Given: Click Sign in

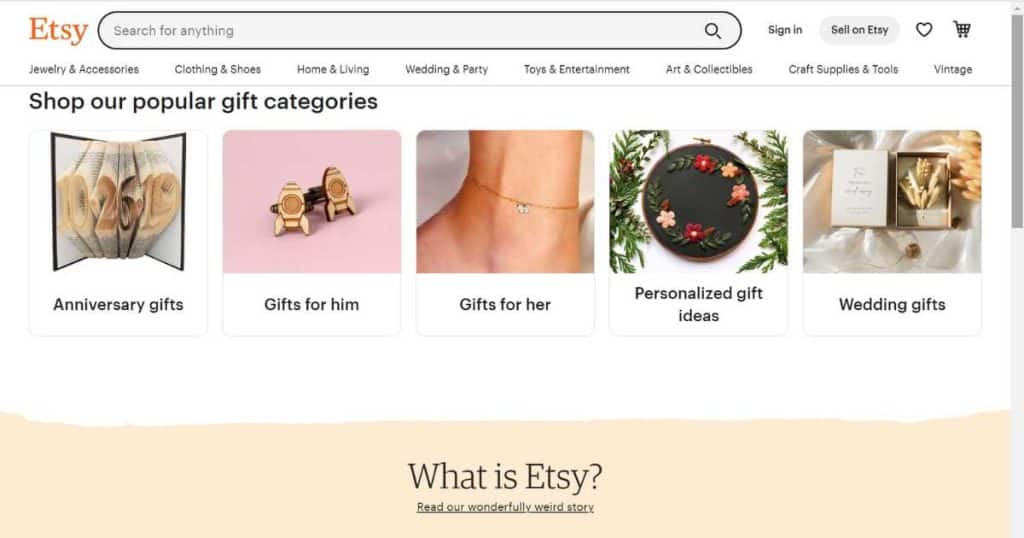Looking at the screenshot, I should click(784, 30).
